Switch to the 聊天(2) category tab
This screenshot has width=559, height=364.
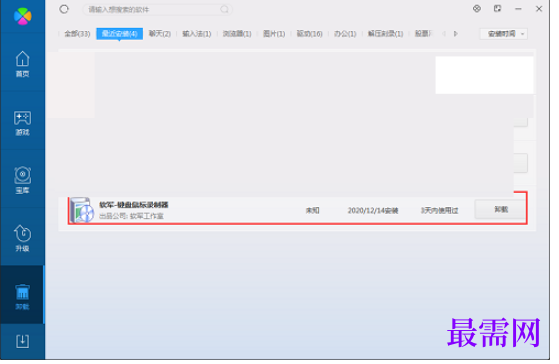click(159, 34)
